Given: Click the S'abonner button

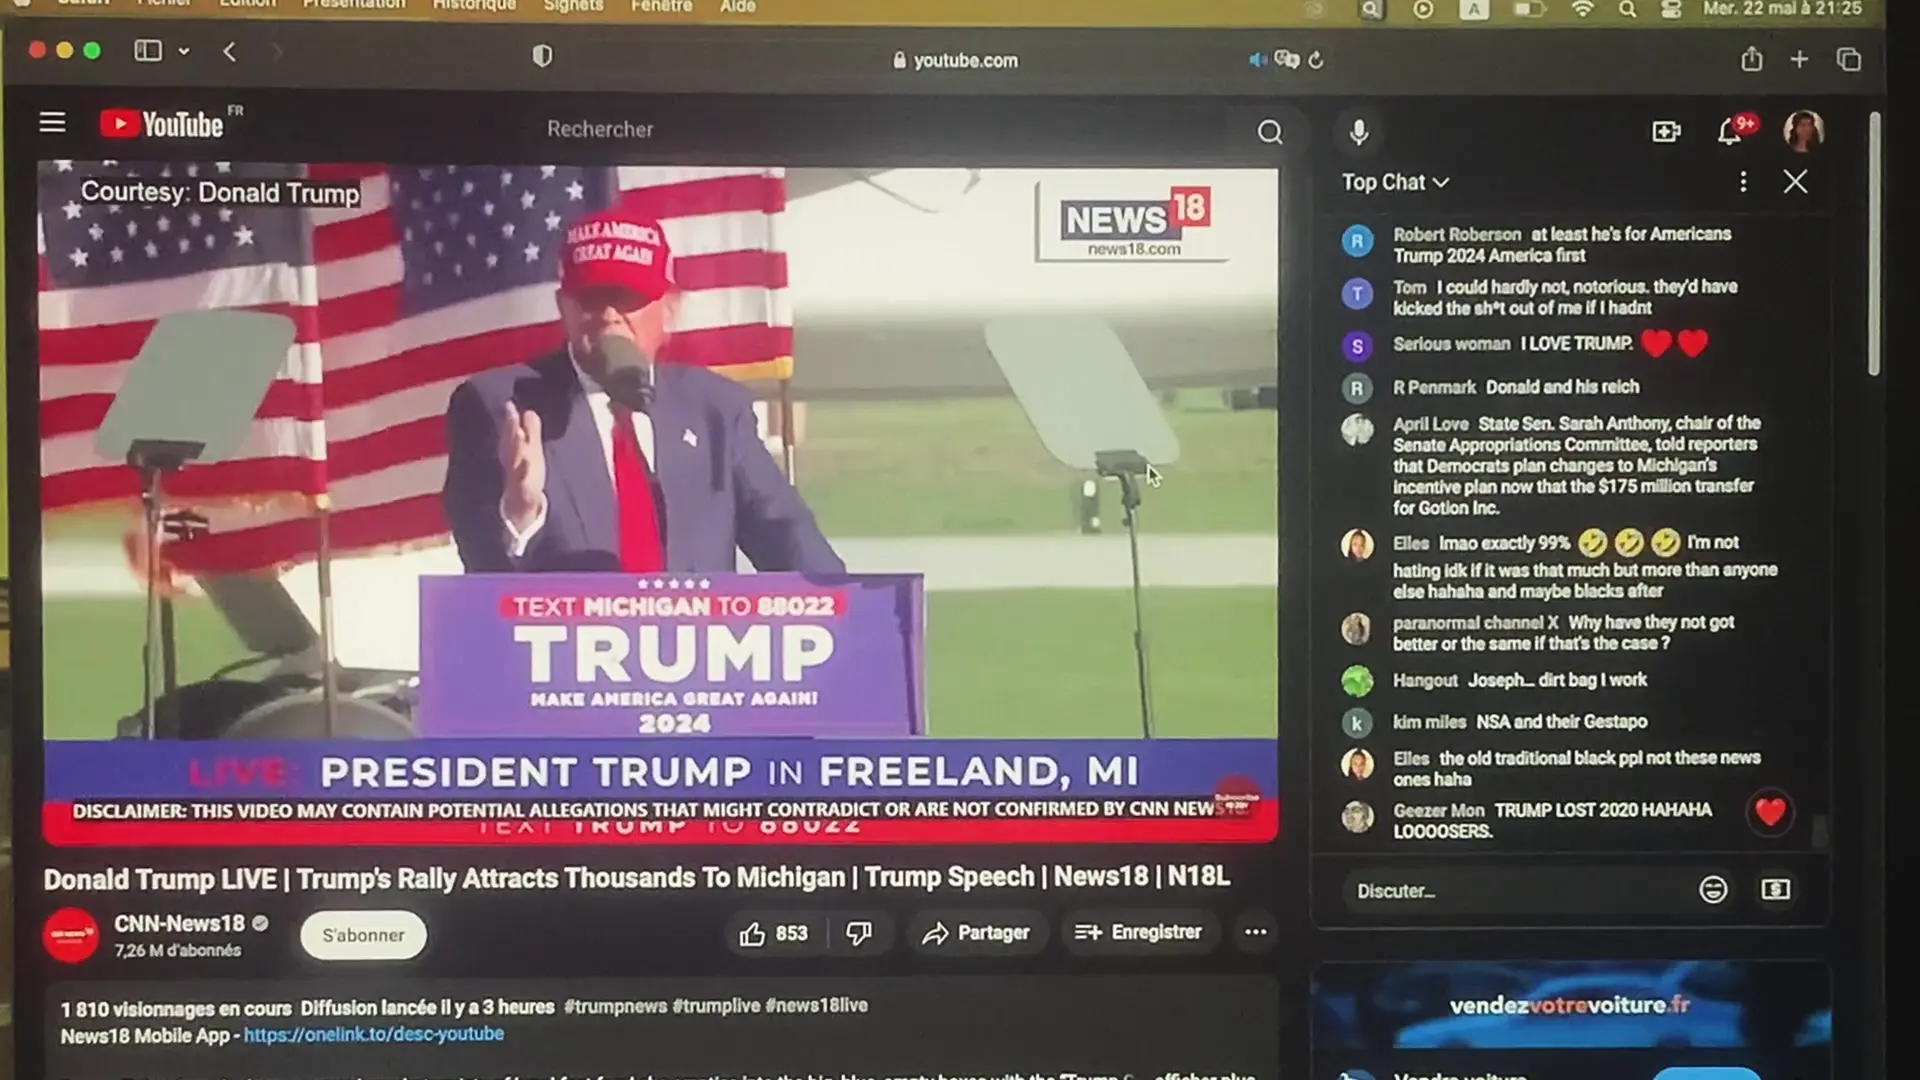Looking at the screenshot, I should 363,935.
